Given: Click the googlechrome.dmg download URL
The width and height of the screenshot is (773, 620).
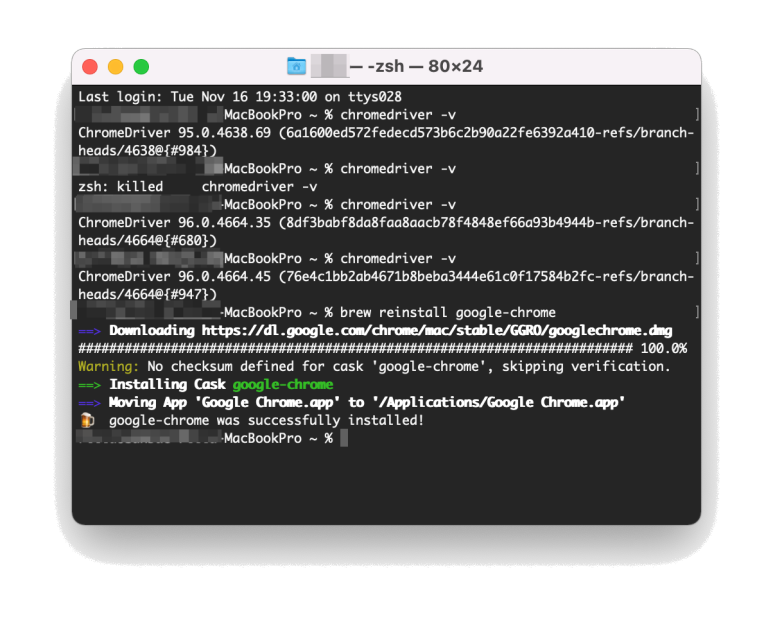Looking at the screenshot, I should (x=437, y=330).
